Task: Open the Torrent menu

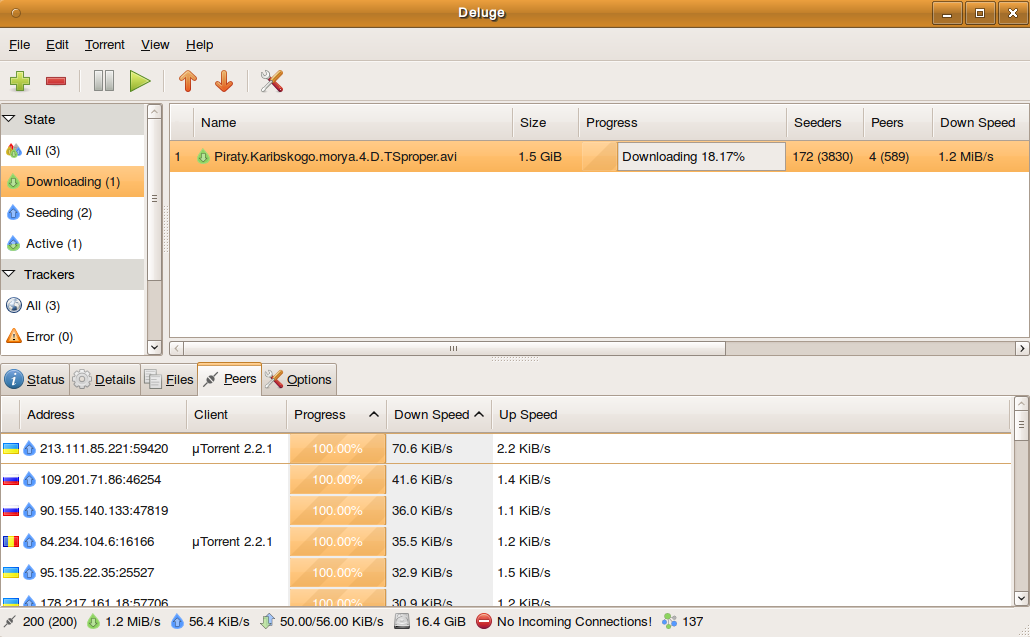Action: (x=104, y=45)
